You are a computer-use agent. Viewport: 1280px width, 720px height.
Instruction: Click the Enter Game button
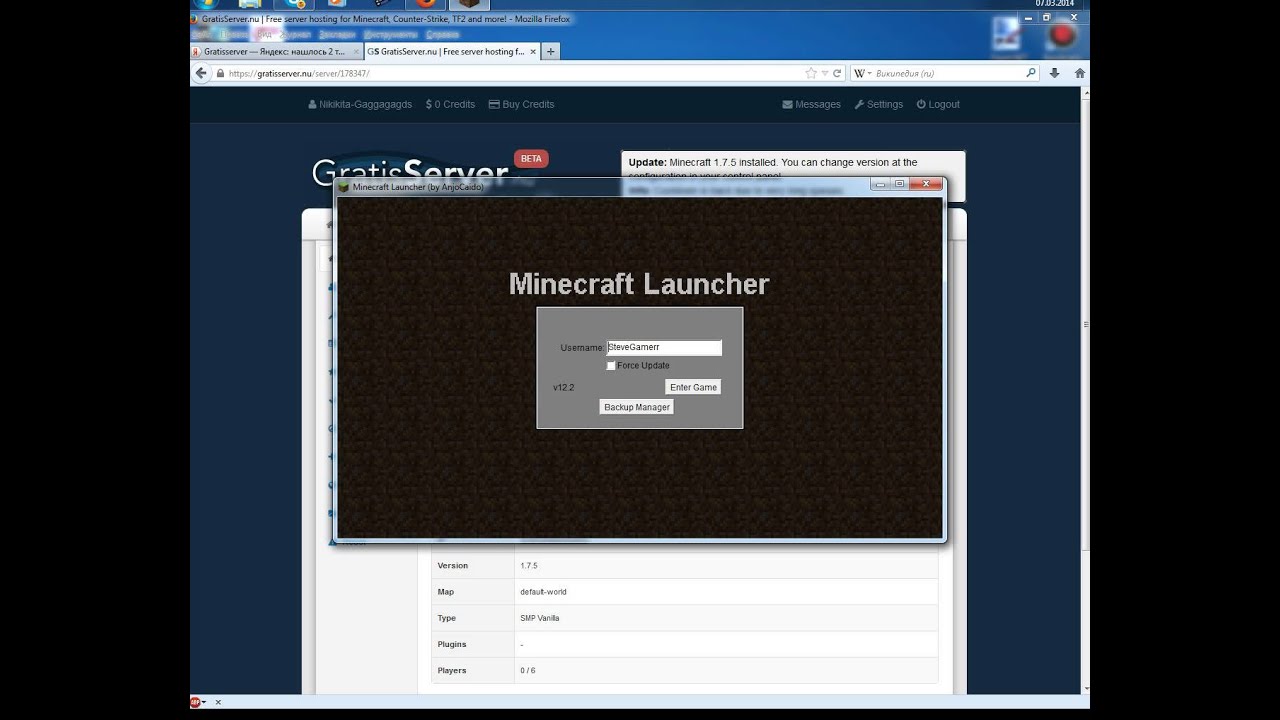(693, 387)
